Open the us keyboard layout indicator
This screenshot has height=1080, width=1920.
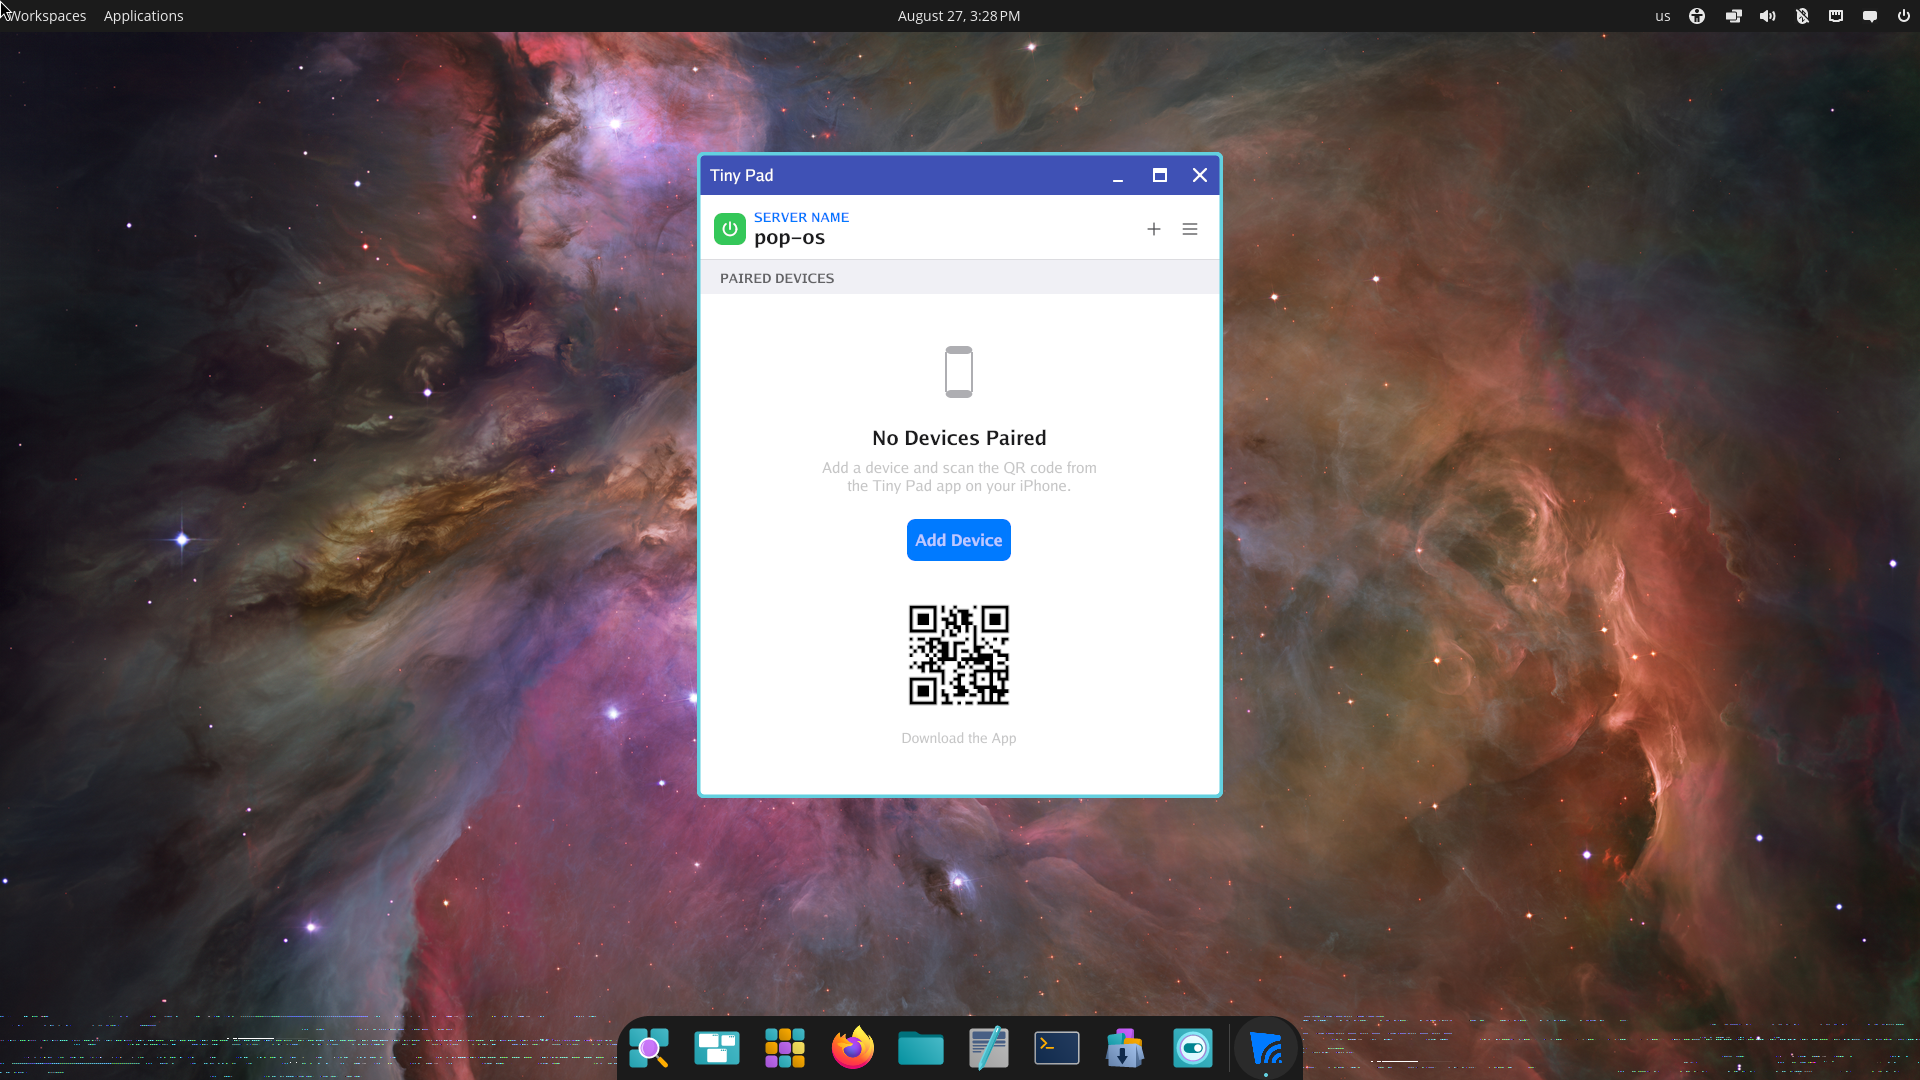1662,16
